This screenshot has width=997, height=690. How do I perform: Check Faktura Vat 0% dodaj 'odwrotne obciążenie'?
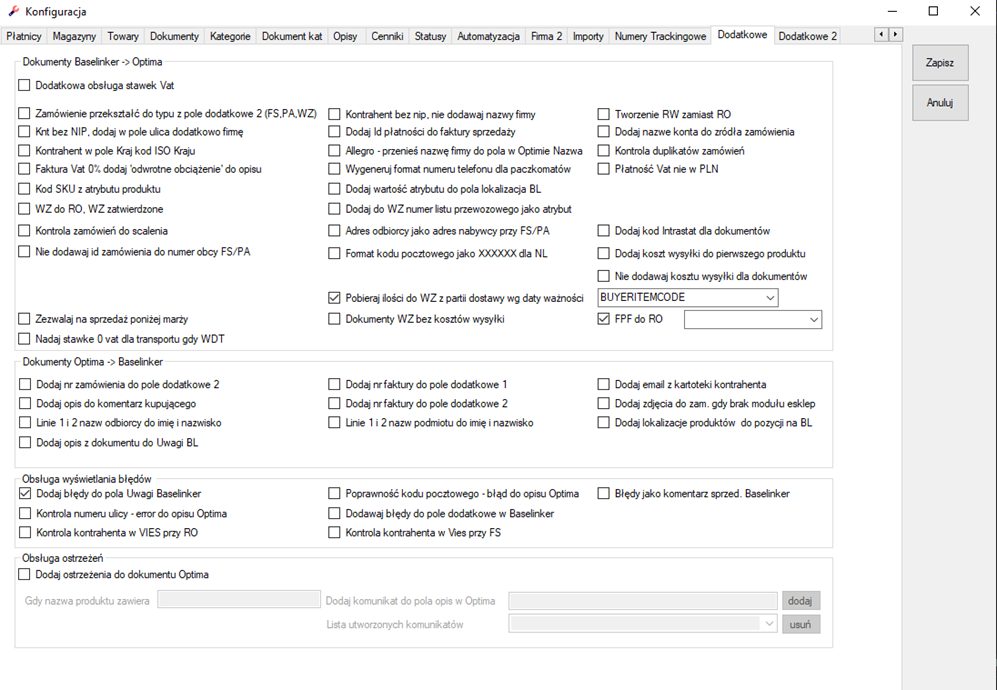click(24, 169)
